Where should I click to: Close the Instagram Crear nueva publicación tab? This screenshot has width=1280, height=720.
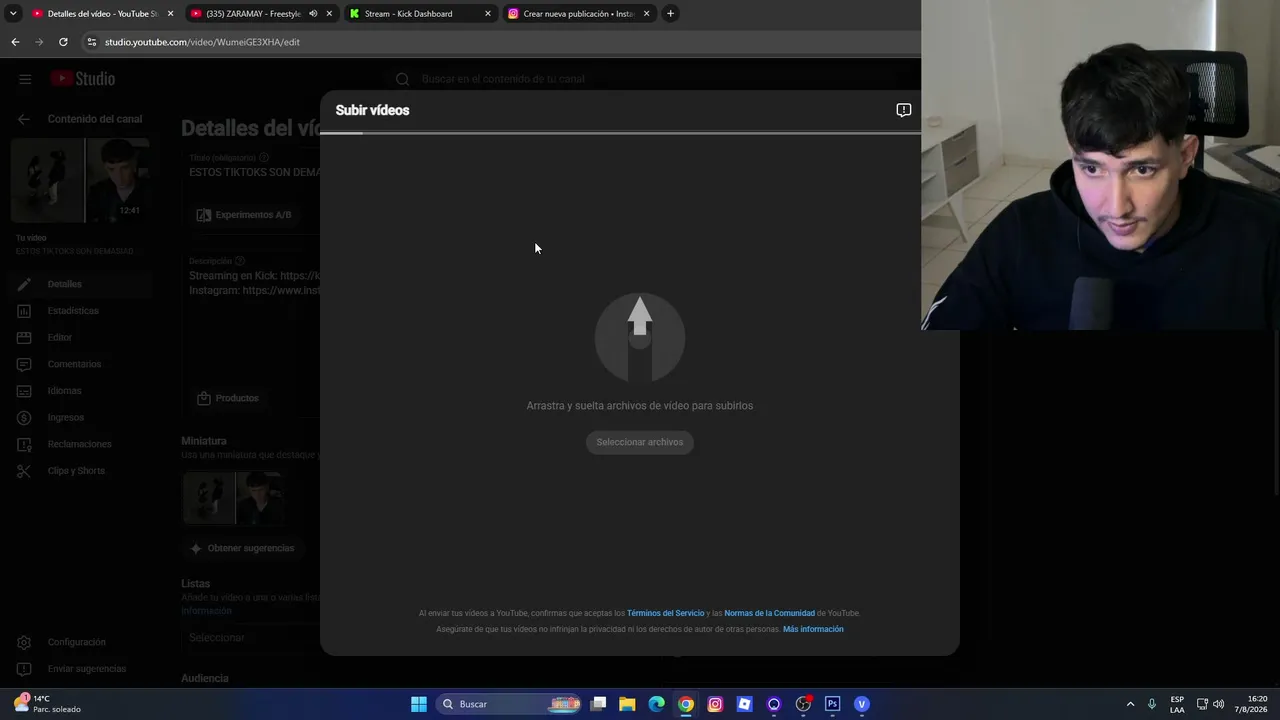tap(646, 14)
